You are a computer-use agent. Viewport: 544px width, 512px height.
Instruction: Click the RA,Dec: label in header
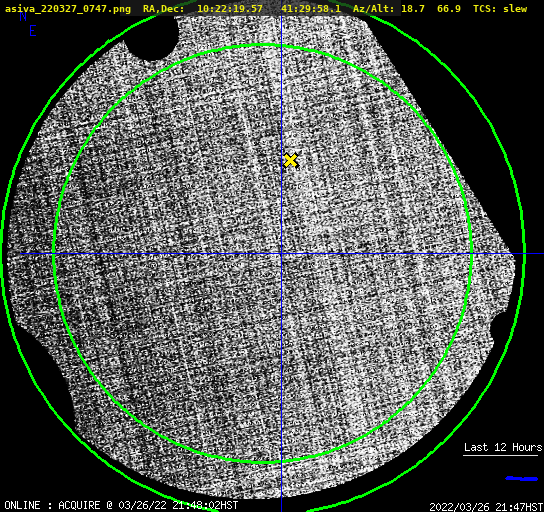click(x=164, y=9)
